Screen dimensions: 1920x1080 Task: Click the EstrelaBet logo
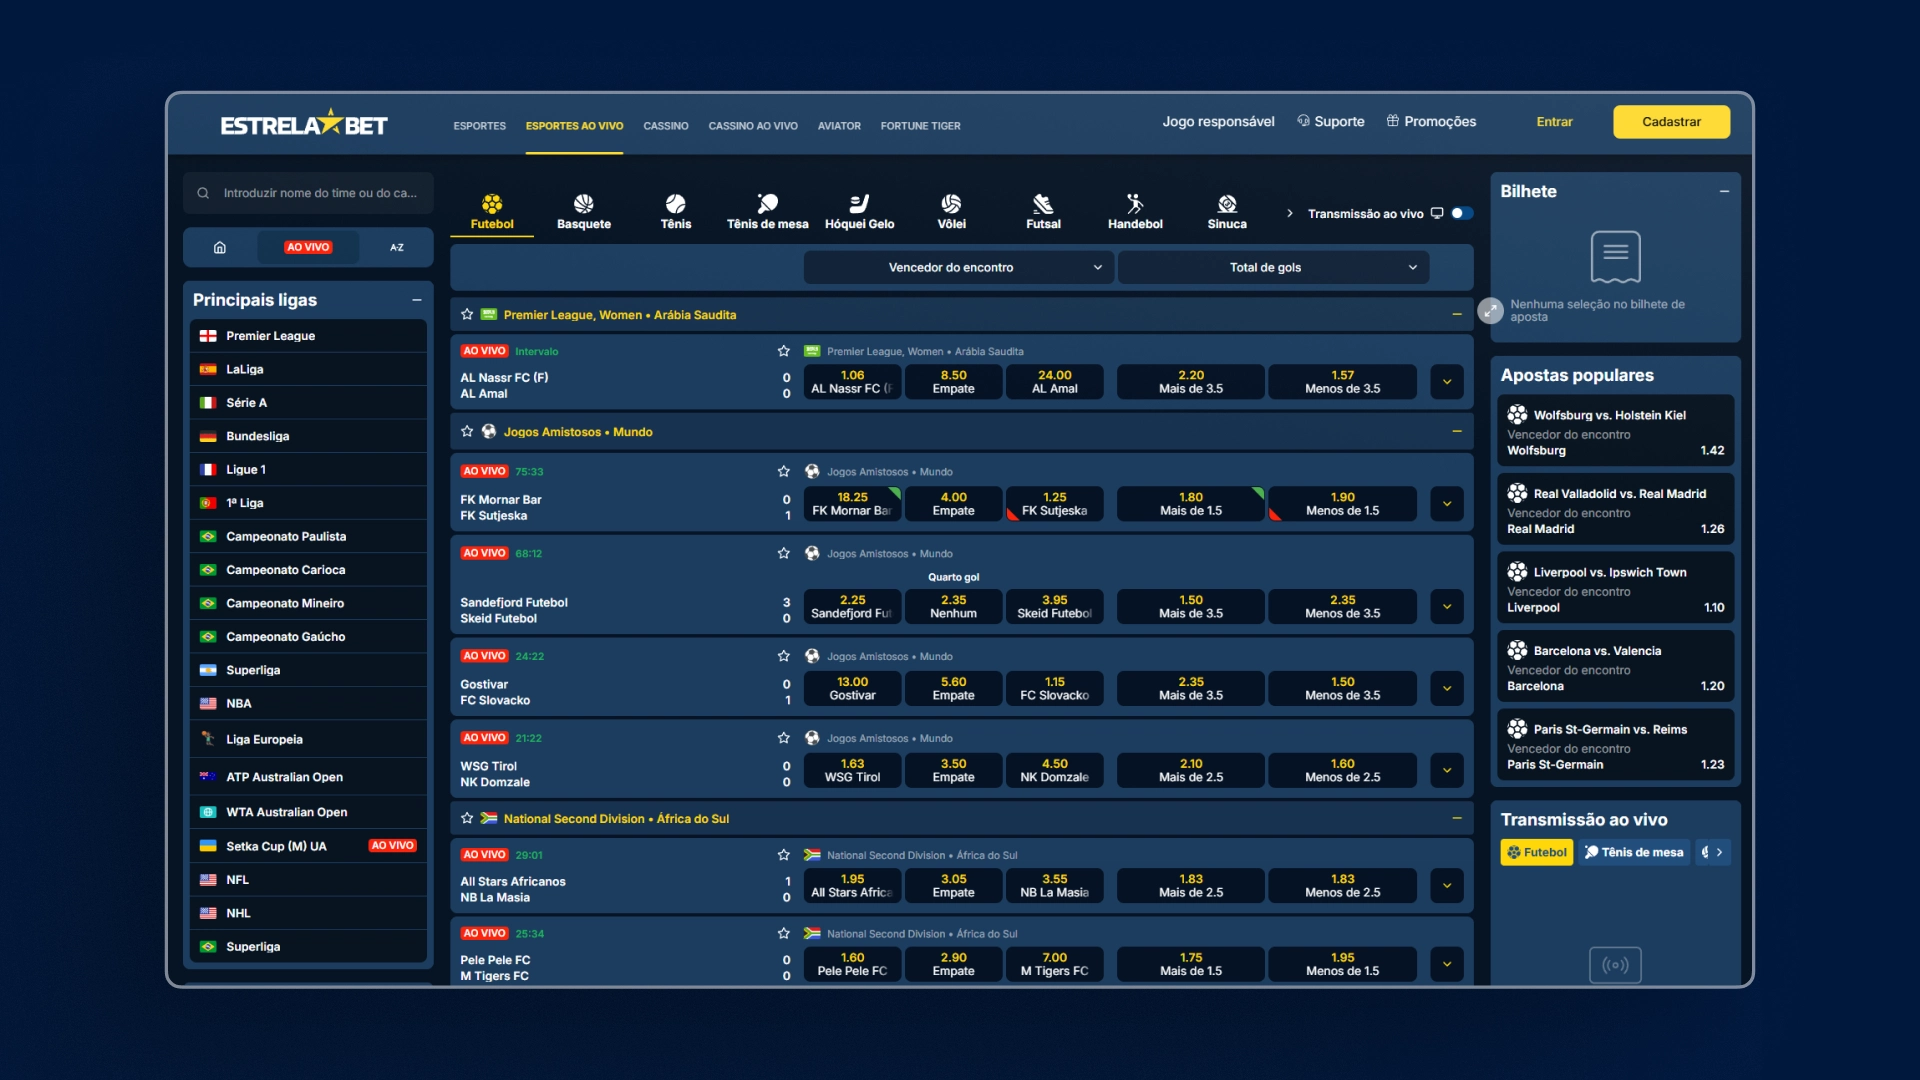click(x=304, y=123)
